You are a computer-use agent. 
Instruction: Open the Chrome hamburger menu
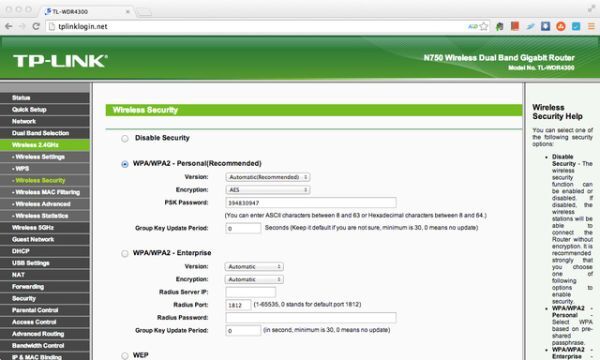(591, 26)
